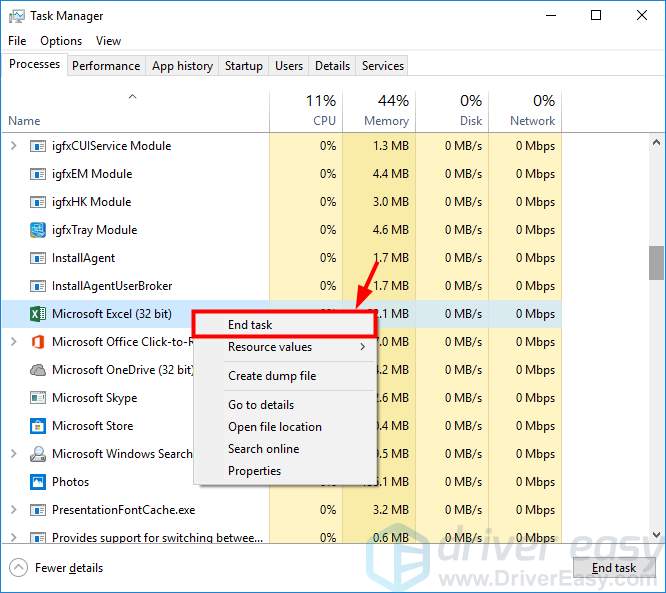The height and width of the screenshot is (593, 666).
Task: Switch to the Users tab
Action: tap(289, 66)
